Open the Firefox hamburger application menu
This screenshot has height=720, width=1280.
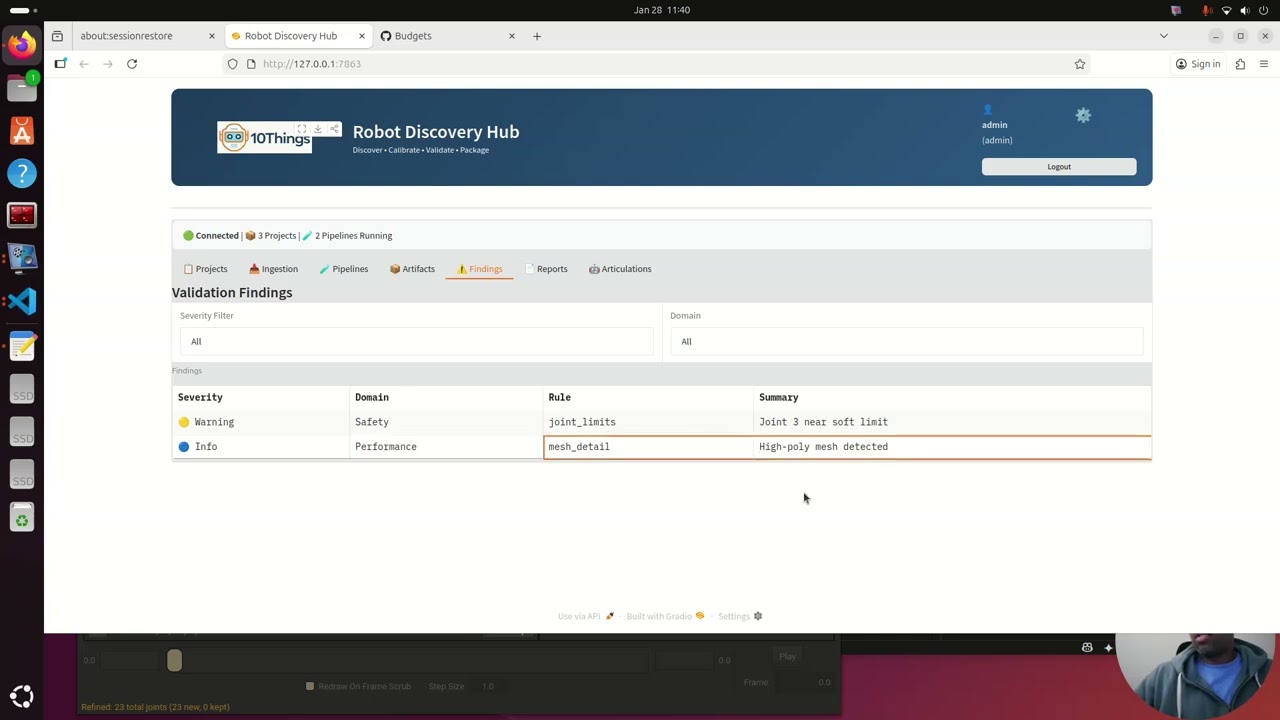1264,64
